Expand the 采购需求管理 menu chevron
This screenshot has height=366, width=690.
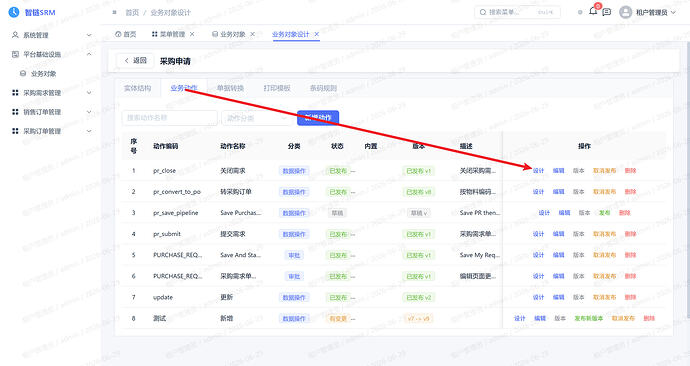point(89,93)
